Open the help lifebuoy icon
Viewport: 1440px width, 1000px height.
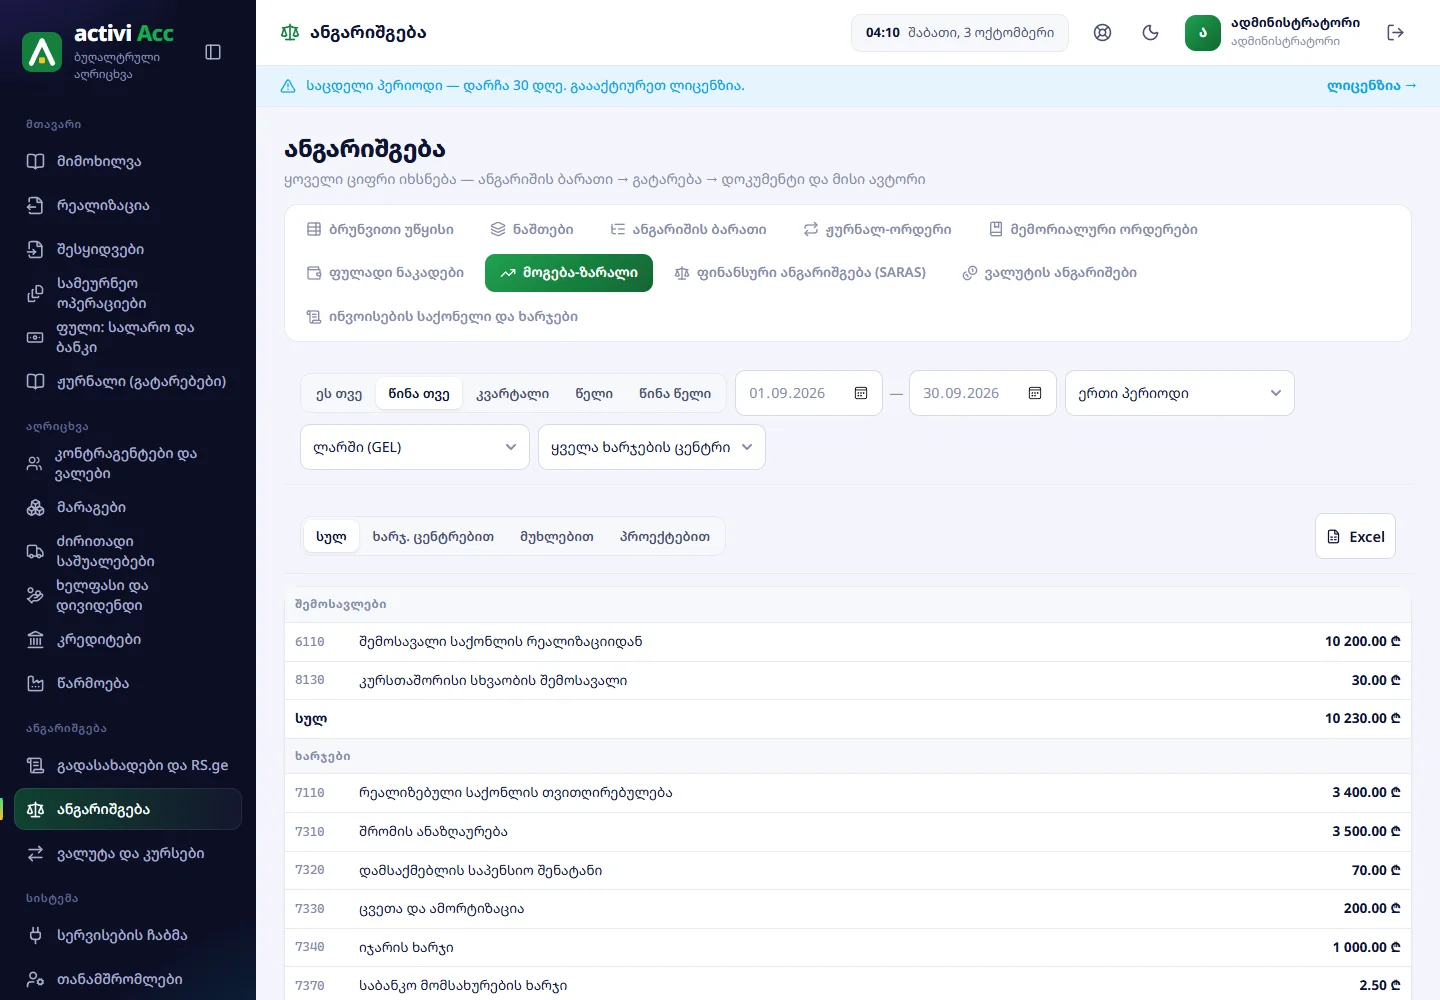click(x=1103, y=33)
